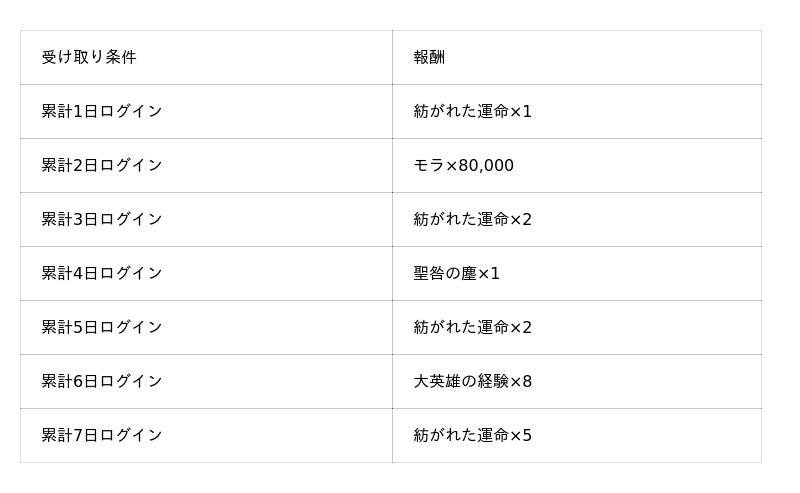
Task: Select the 累計4日ログイン cell
Action: (x=102, y=273)
